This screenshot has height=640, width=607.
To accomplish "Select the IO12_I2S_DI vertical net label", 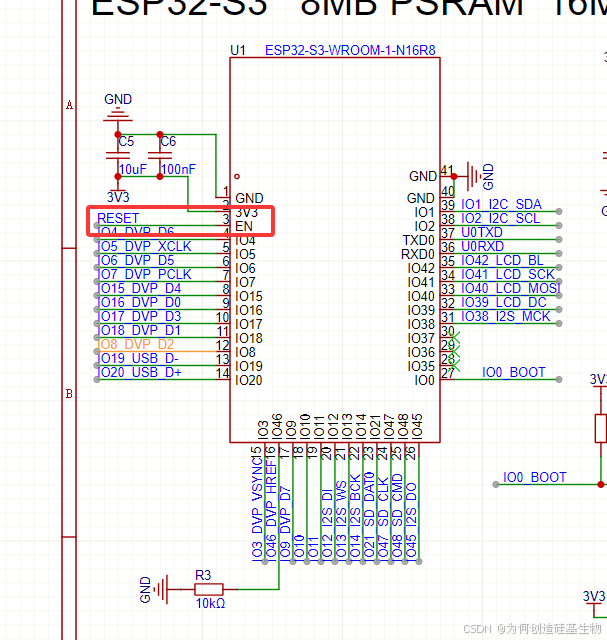I will pos(327,523).
